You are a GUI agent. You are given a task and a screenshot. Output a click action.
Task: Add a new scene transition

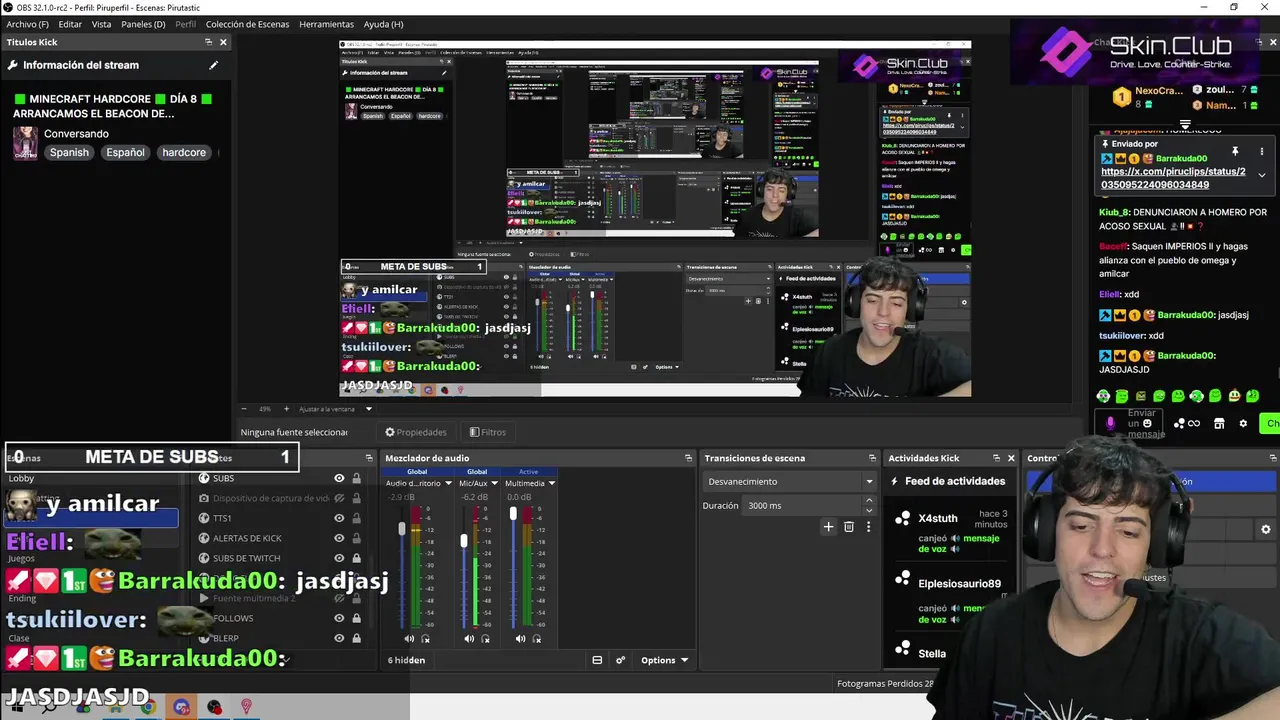pyautogui.click(x=828, y=527)
